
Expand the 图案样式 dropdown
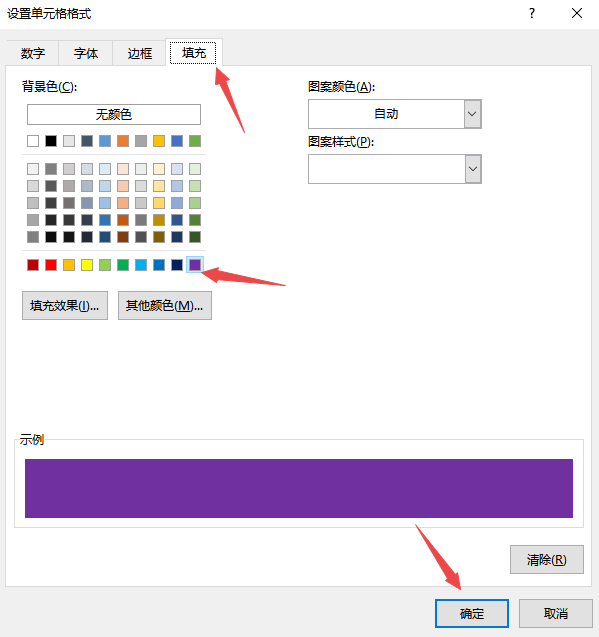pos(473,169)
